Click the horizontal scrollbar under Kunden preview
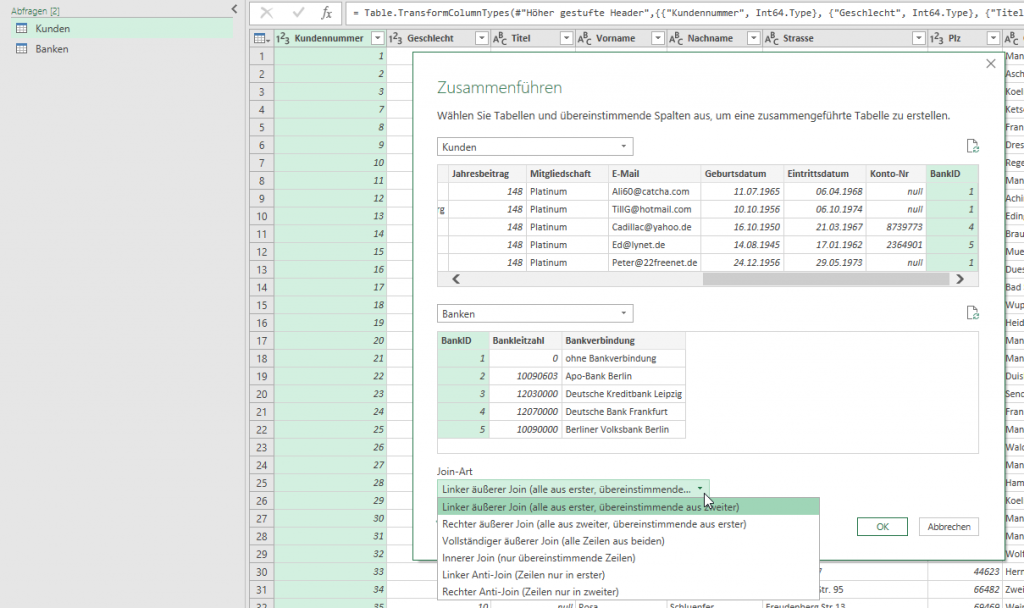The width and height of the screenshot is (1024, 608). coord(700,278)
